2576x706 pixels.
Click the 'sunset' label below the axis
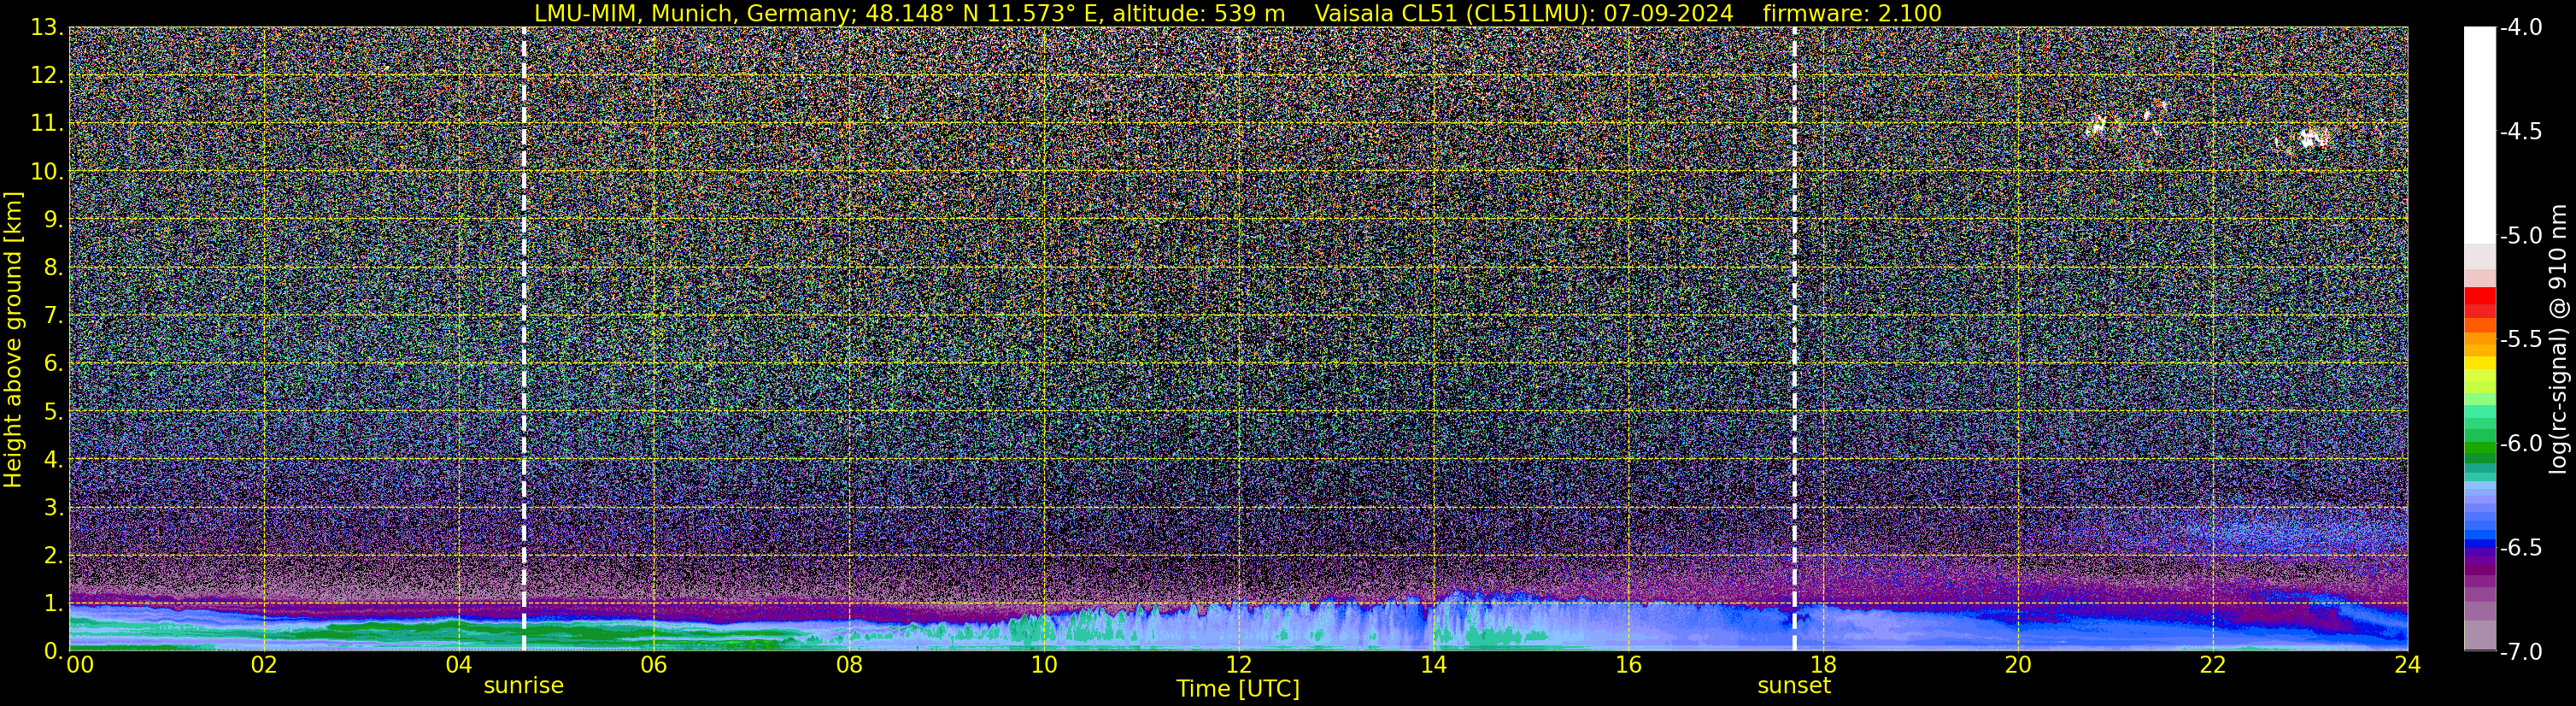point(1794,686)
